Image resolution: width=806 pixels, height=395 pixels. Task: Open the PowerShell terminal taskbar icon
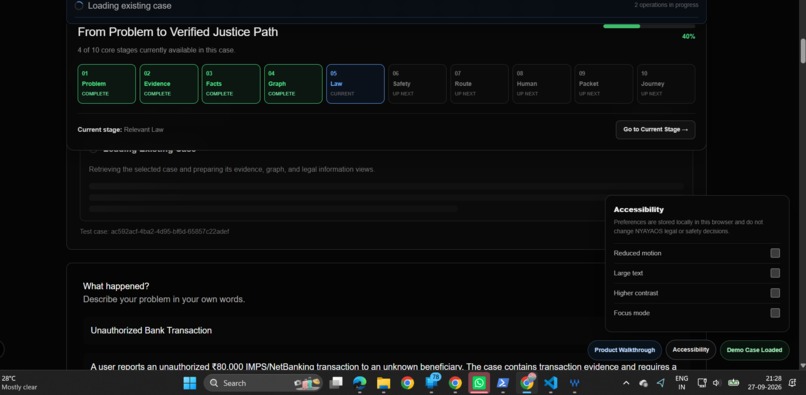coord(503,383)
